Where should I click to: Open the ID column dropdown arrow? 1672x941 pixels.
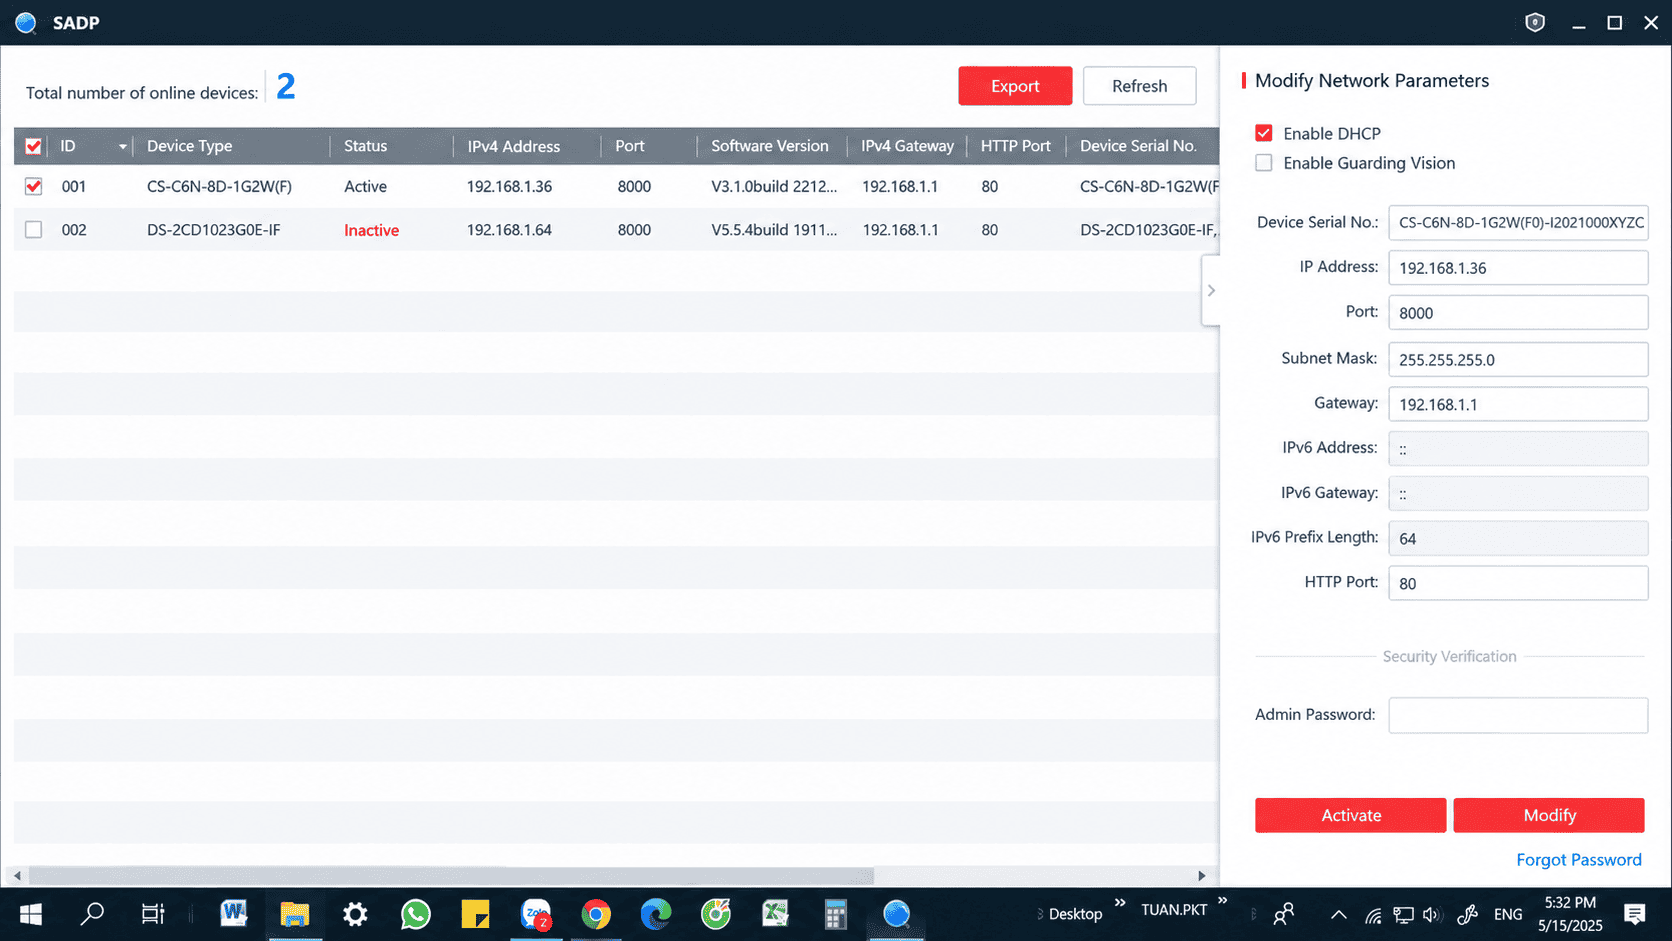point(123,147)
